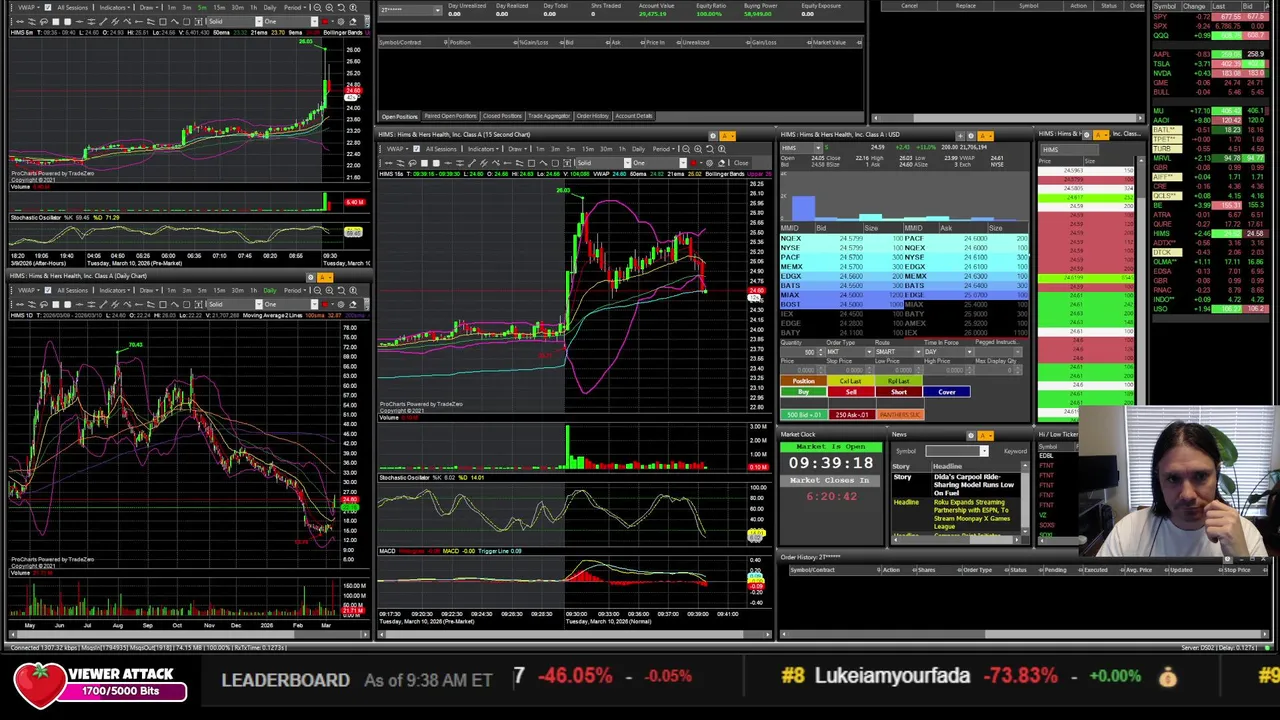Open News Symbol dropdown

pos(983,451)
